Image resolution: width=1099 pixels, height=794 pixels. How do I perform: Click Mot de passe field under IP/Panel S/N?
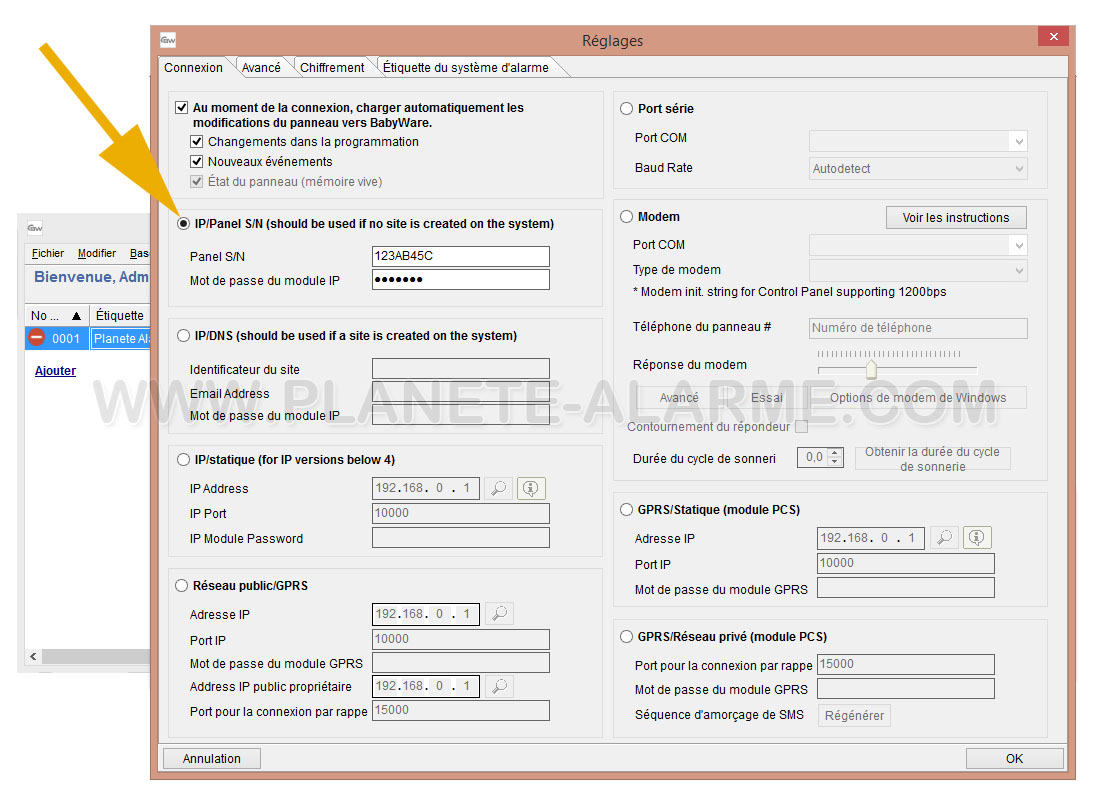coord(460,280)
